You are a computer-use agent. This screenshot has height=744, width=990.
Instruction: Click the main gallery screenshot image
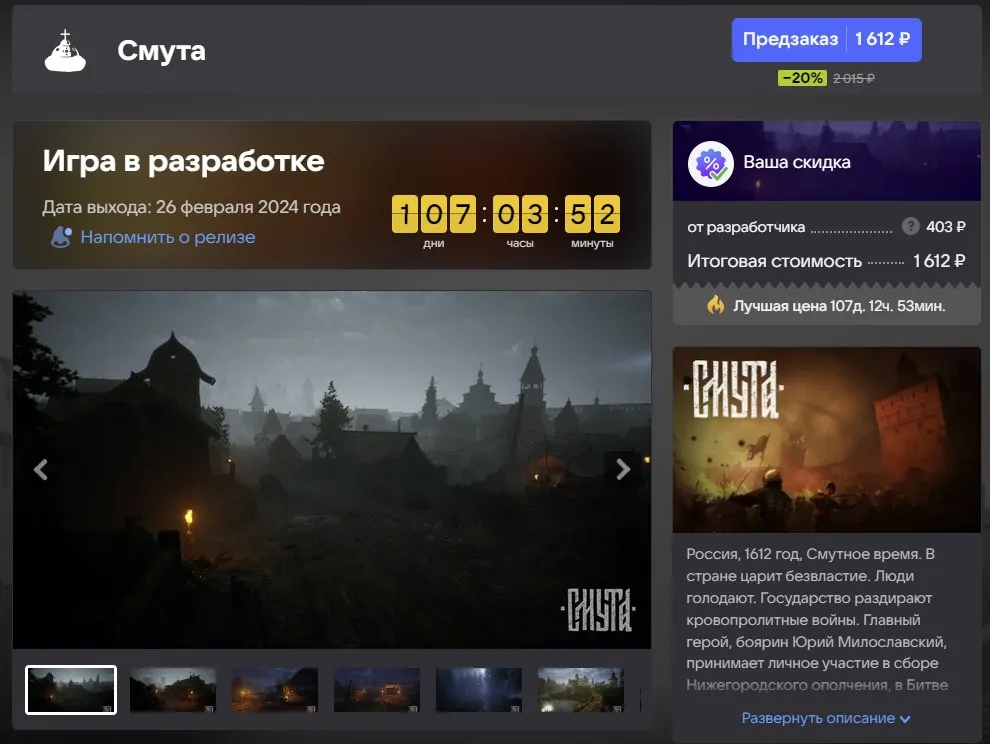[x=332, y=469]
